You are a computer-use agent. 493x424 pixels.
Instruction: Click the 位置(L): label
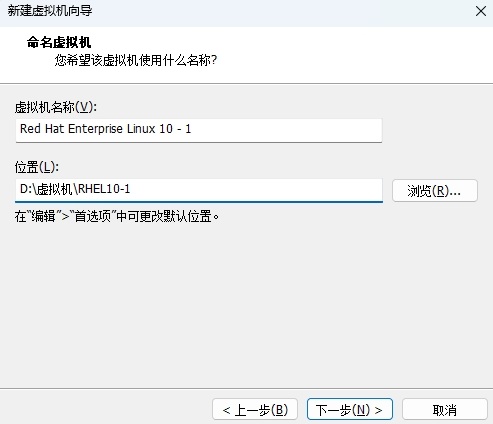click(x=37, y=167)
